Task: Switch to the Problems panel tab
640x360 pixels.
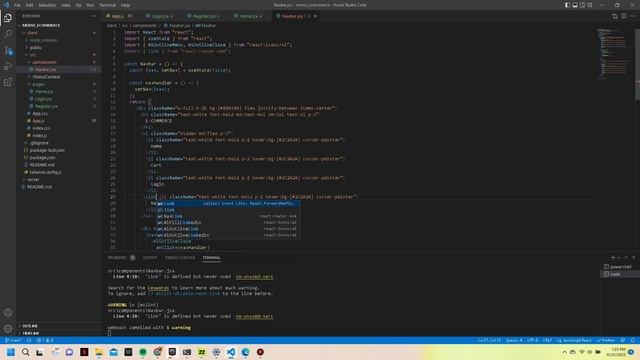Action: [x=117, y=258]
